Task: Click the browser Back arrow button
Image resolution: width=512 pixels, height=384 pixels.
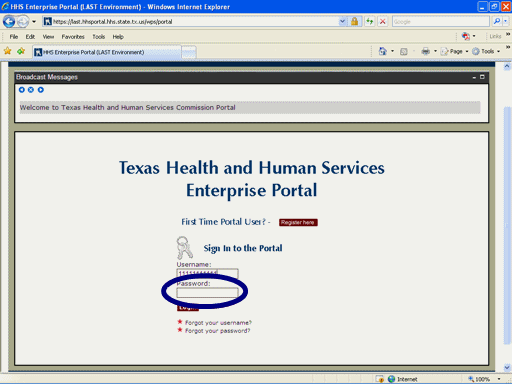Action: pos(9,22)
